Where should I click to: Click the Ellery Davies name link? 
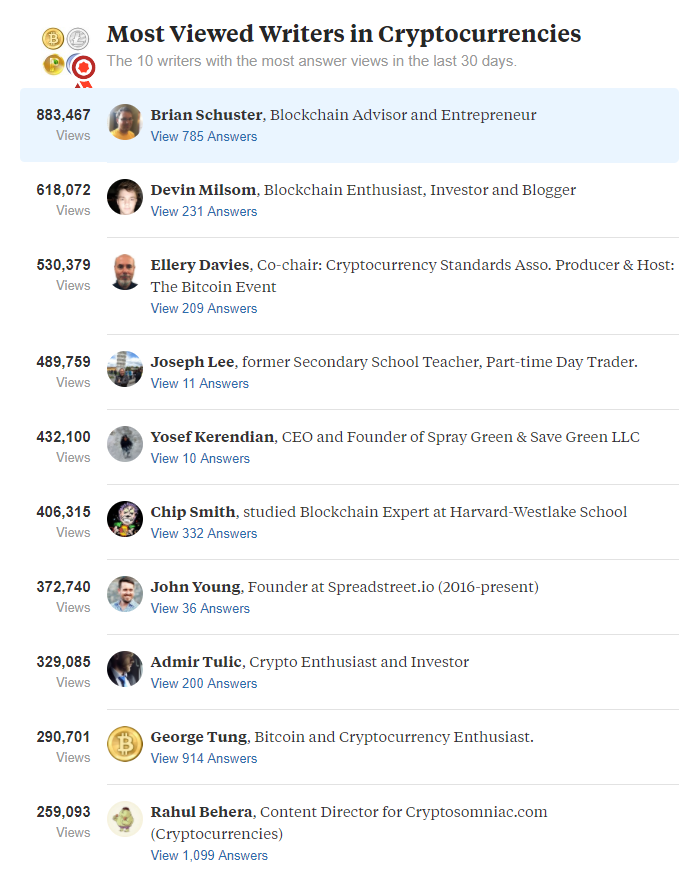[200, 265]
